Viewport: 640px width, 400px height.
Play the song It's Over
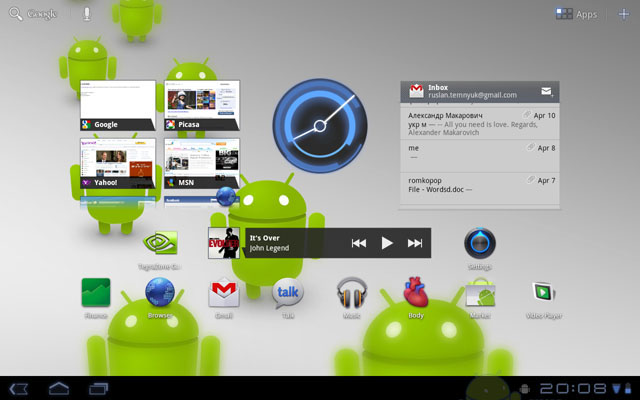(387, 243)
